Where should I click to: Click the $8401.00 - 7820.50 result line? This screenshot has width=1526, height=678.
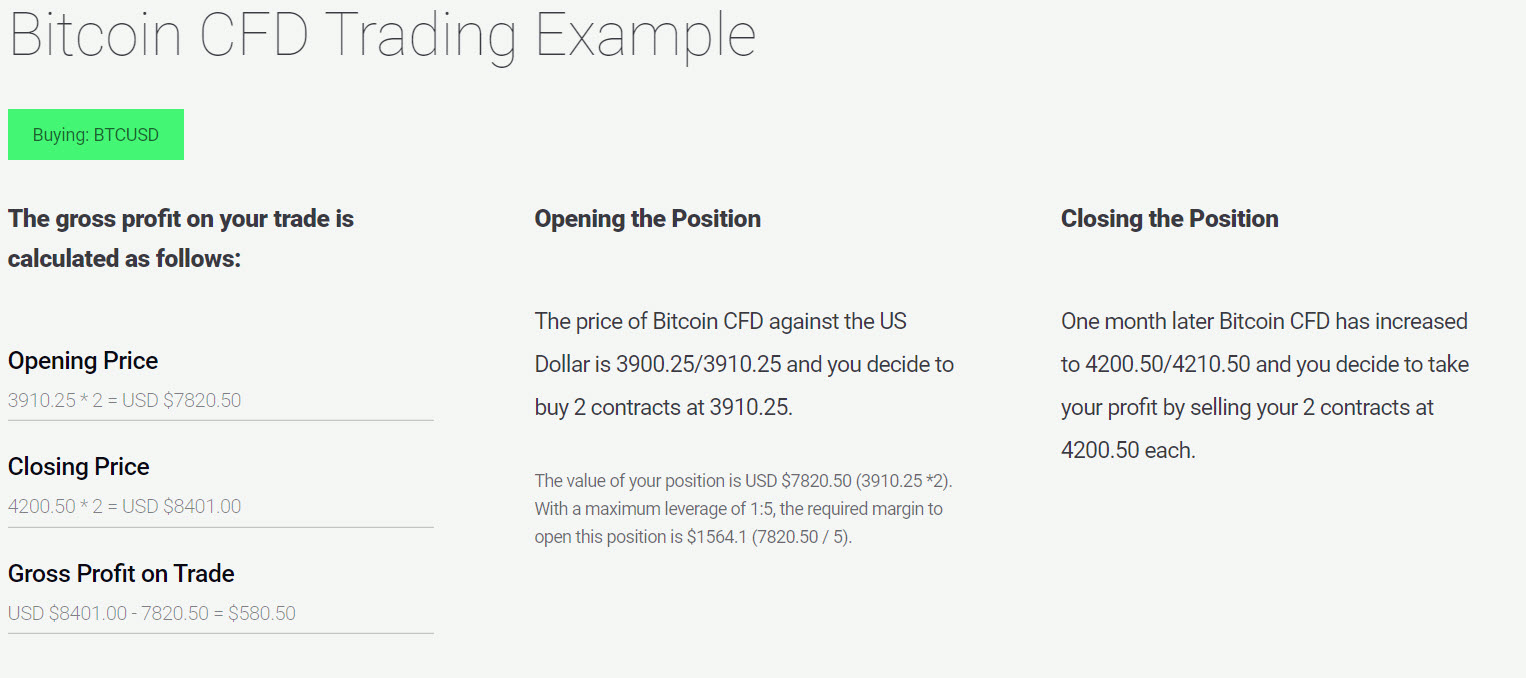[x=152, y=613]
